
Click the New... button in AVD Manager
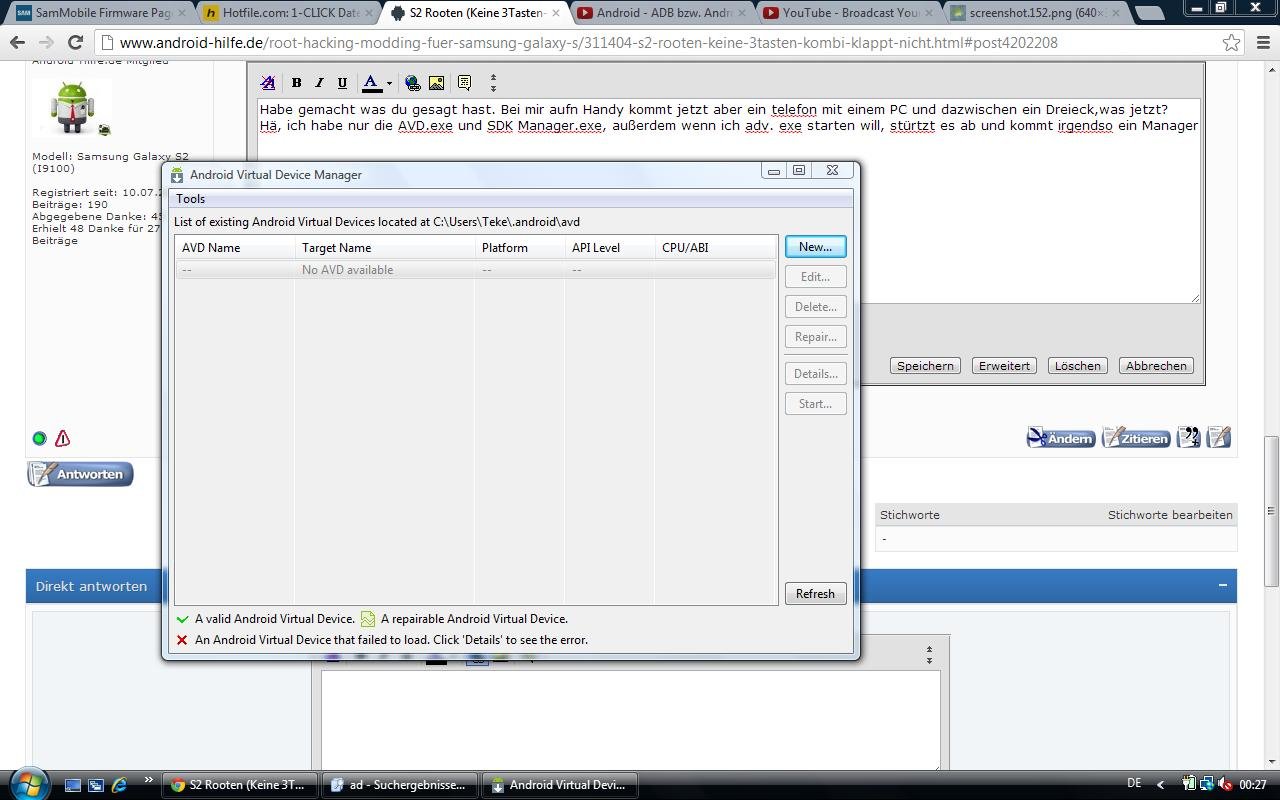pyautogui.click(x=815, y=247)
